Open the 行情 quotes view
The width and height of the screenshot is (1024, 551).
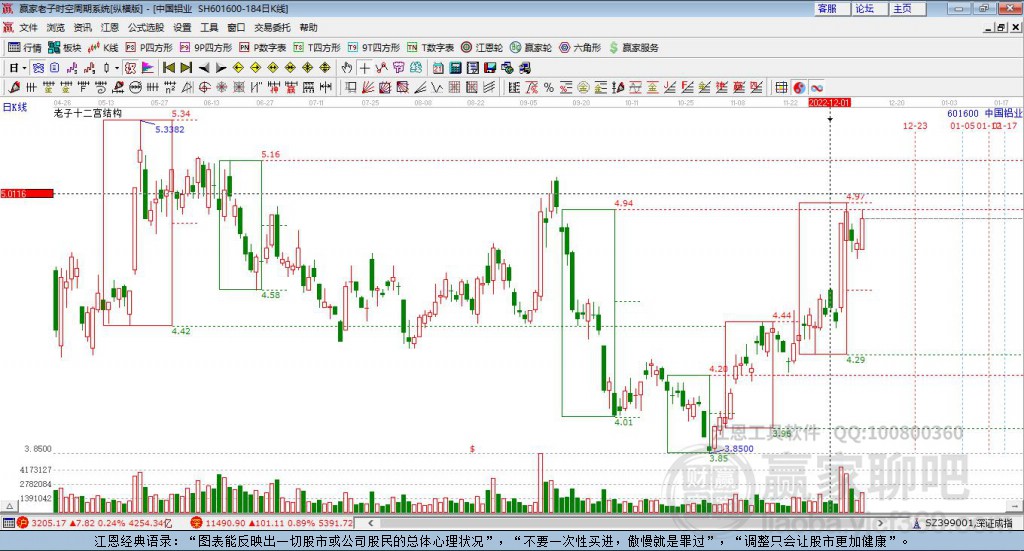point(25,48)
